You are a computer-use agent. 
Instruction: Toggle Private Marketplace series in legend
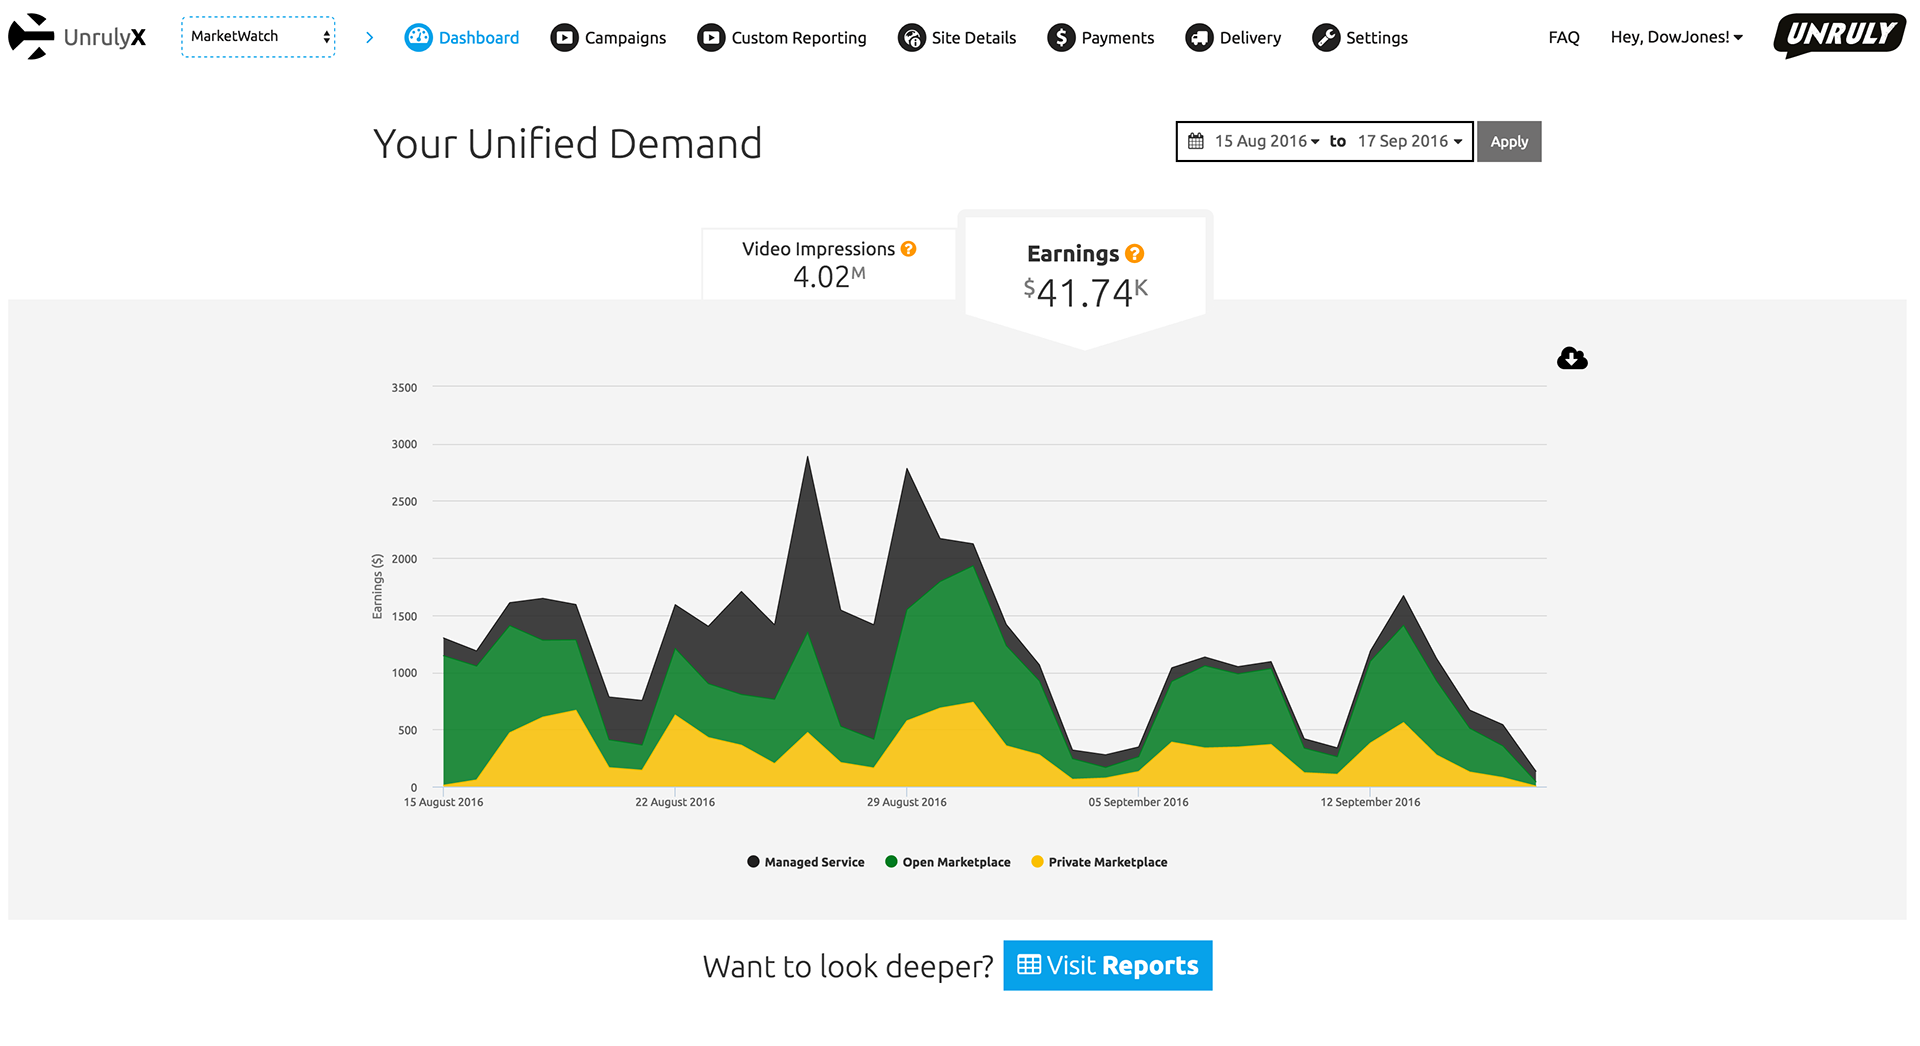point(1099,862)
